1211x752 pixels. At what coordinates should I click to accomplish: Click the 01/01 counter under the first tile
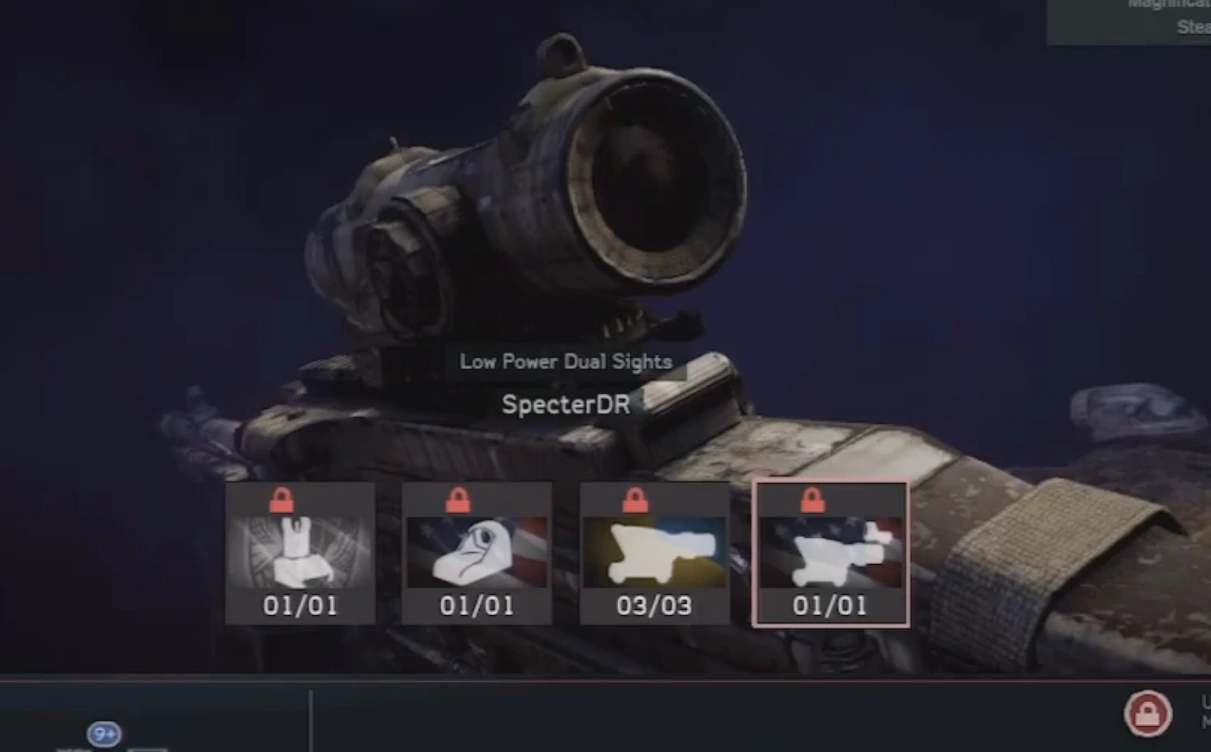300,605
